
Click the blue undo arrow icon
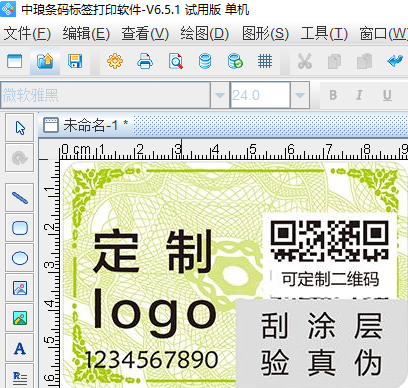coord(395,61)
